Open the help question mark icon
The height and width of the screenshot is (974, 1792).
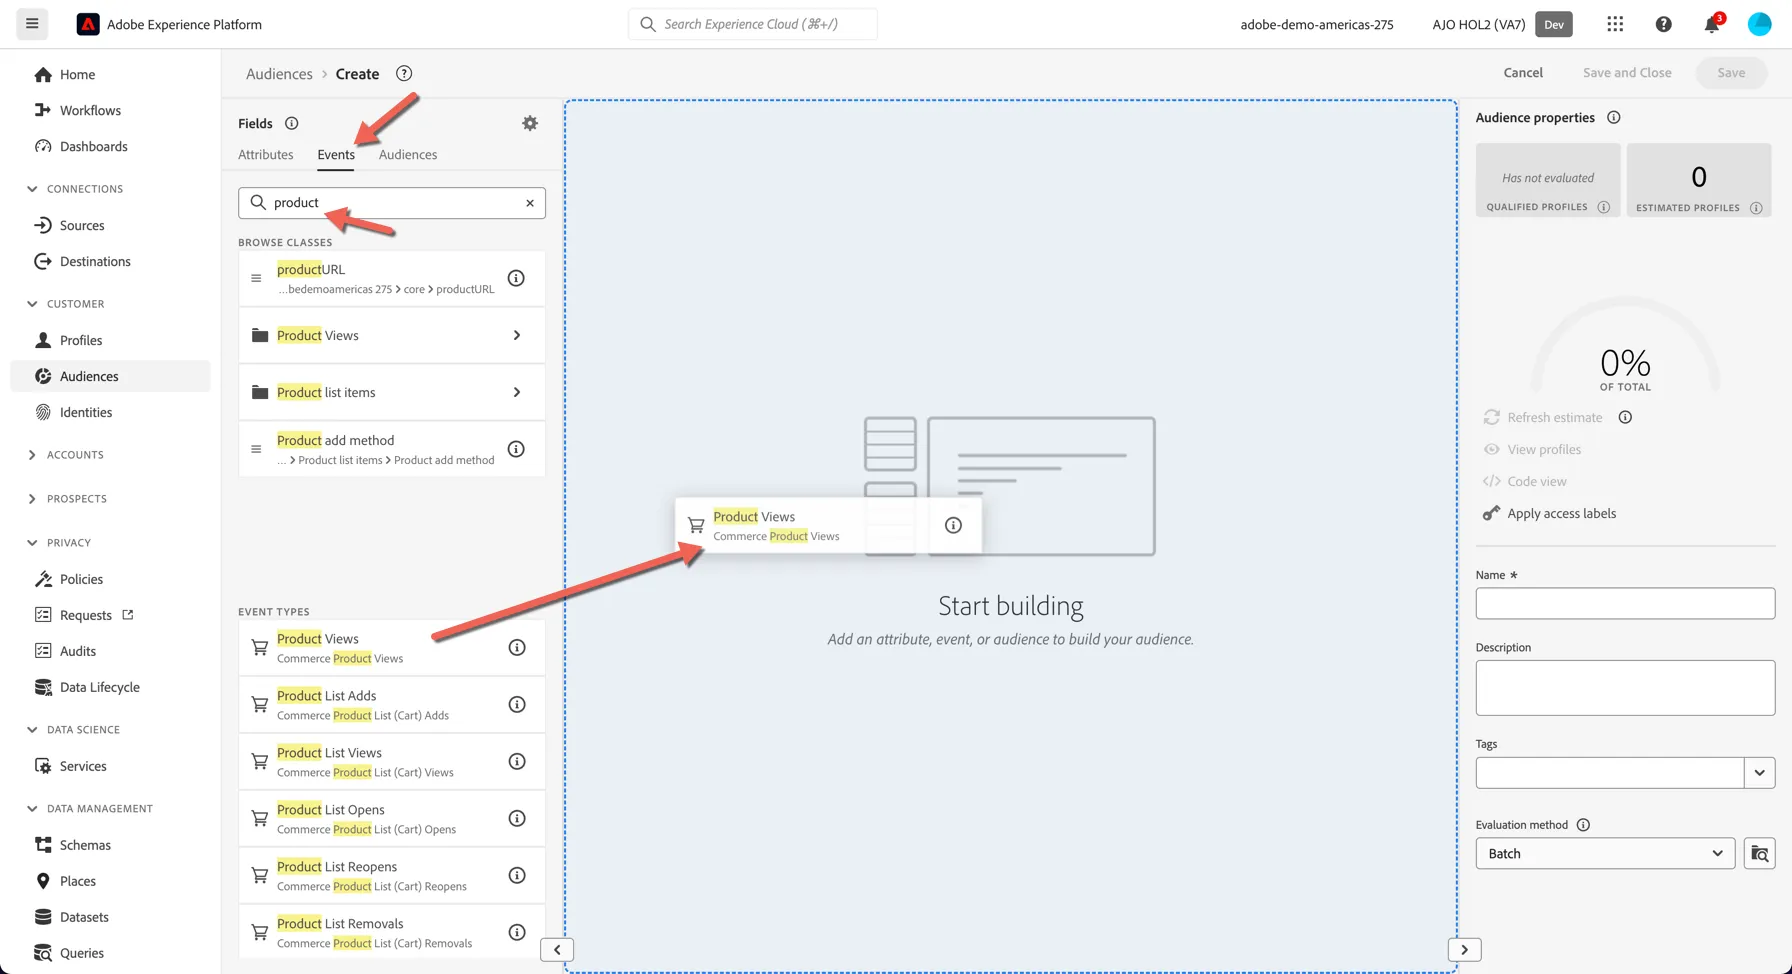pyautogui.click(x=1663, y=24)
